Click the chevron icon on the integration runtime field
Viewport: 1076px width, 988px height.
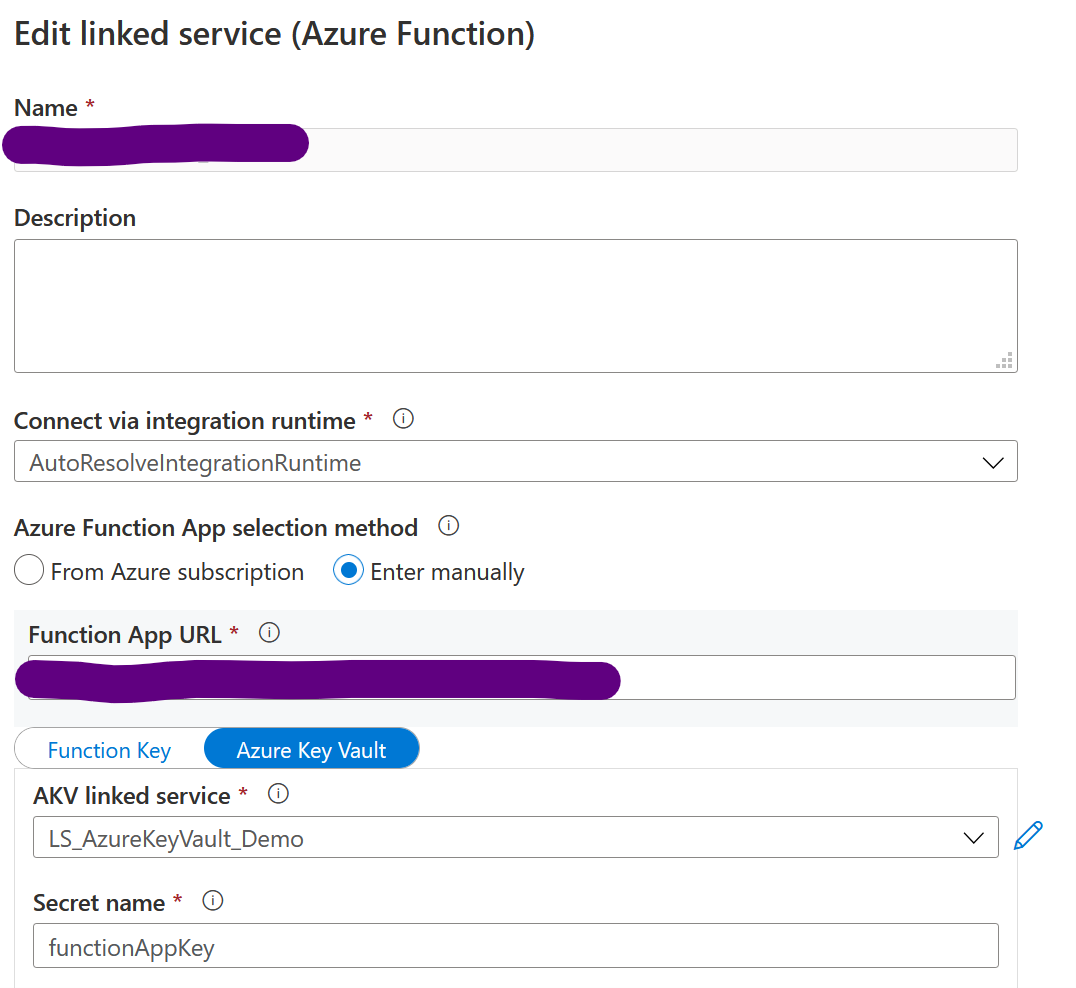(992, 461)
